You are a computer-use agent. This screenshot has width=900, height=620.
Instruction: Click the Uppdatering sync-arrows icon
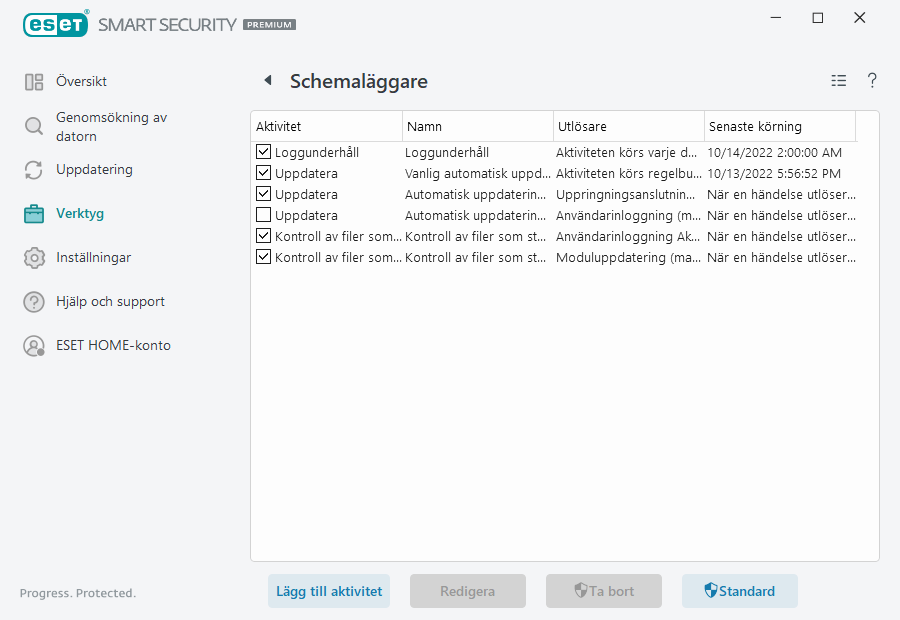pos(35,170)
